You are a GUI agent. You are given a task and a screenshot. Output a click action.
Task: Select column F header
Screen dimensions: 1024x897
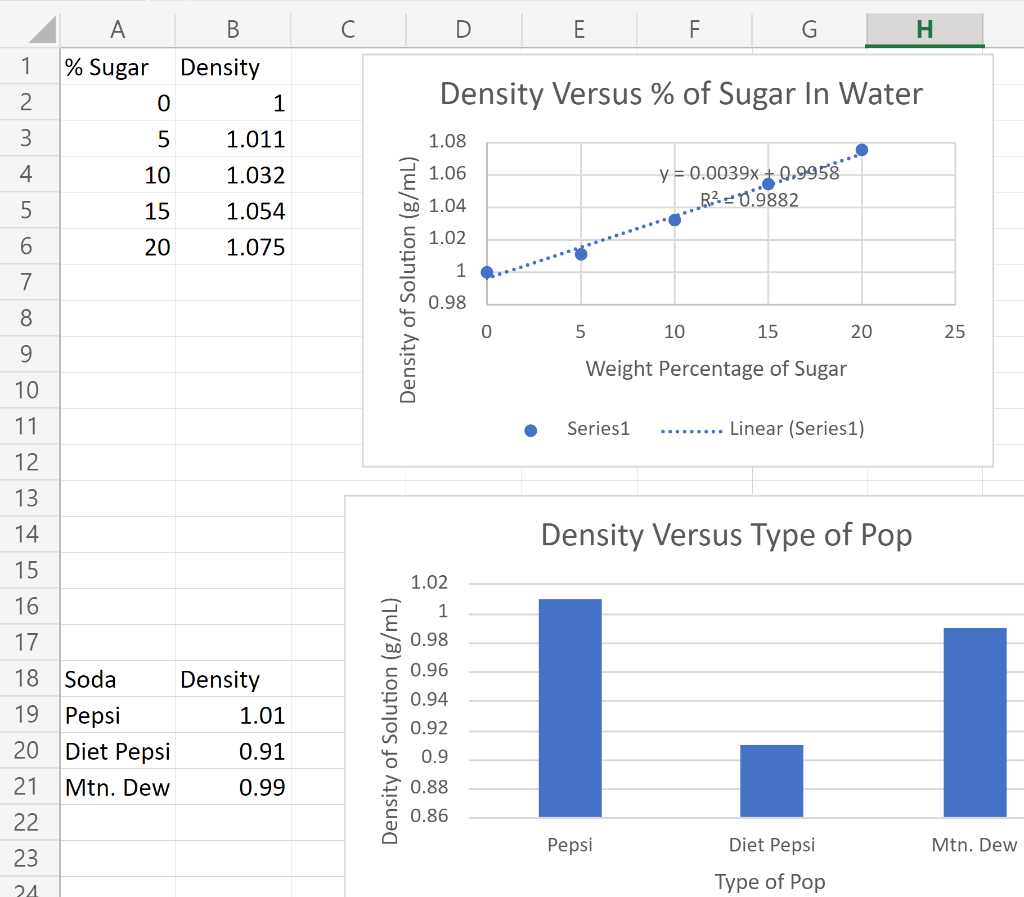point(694,29)
